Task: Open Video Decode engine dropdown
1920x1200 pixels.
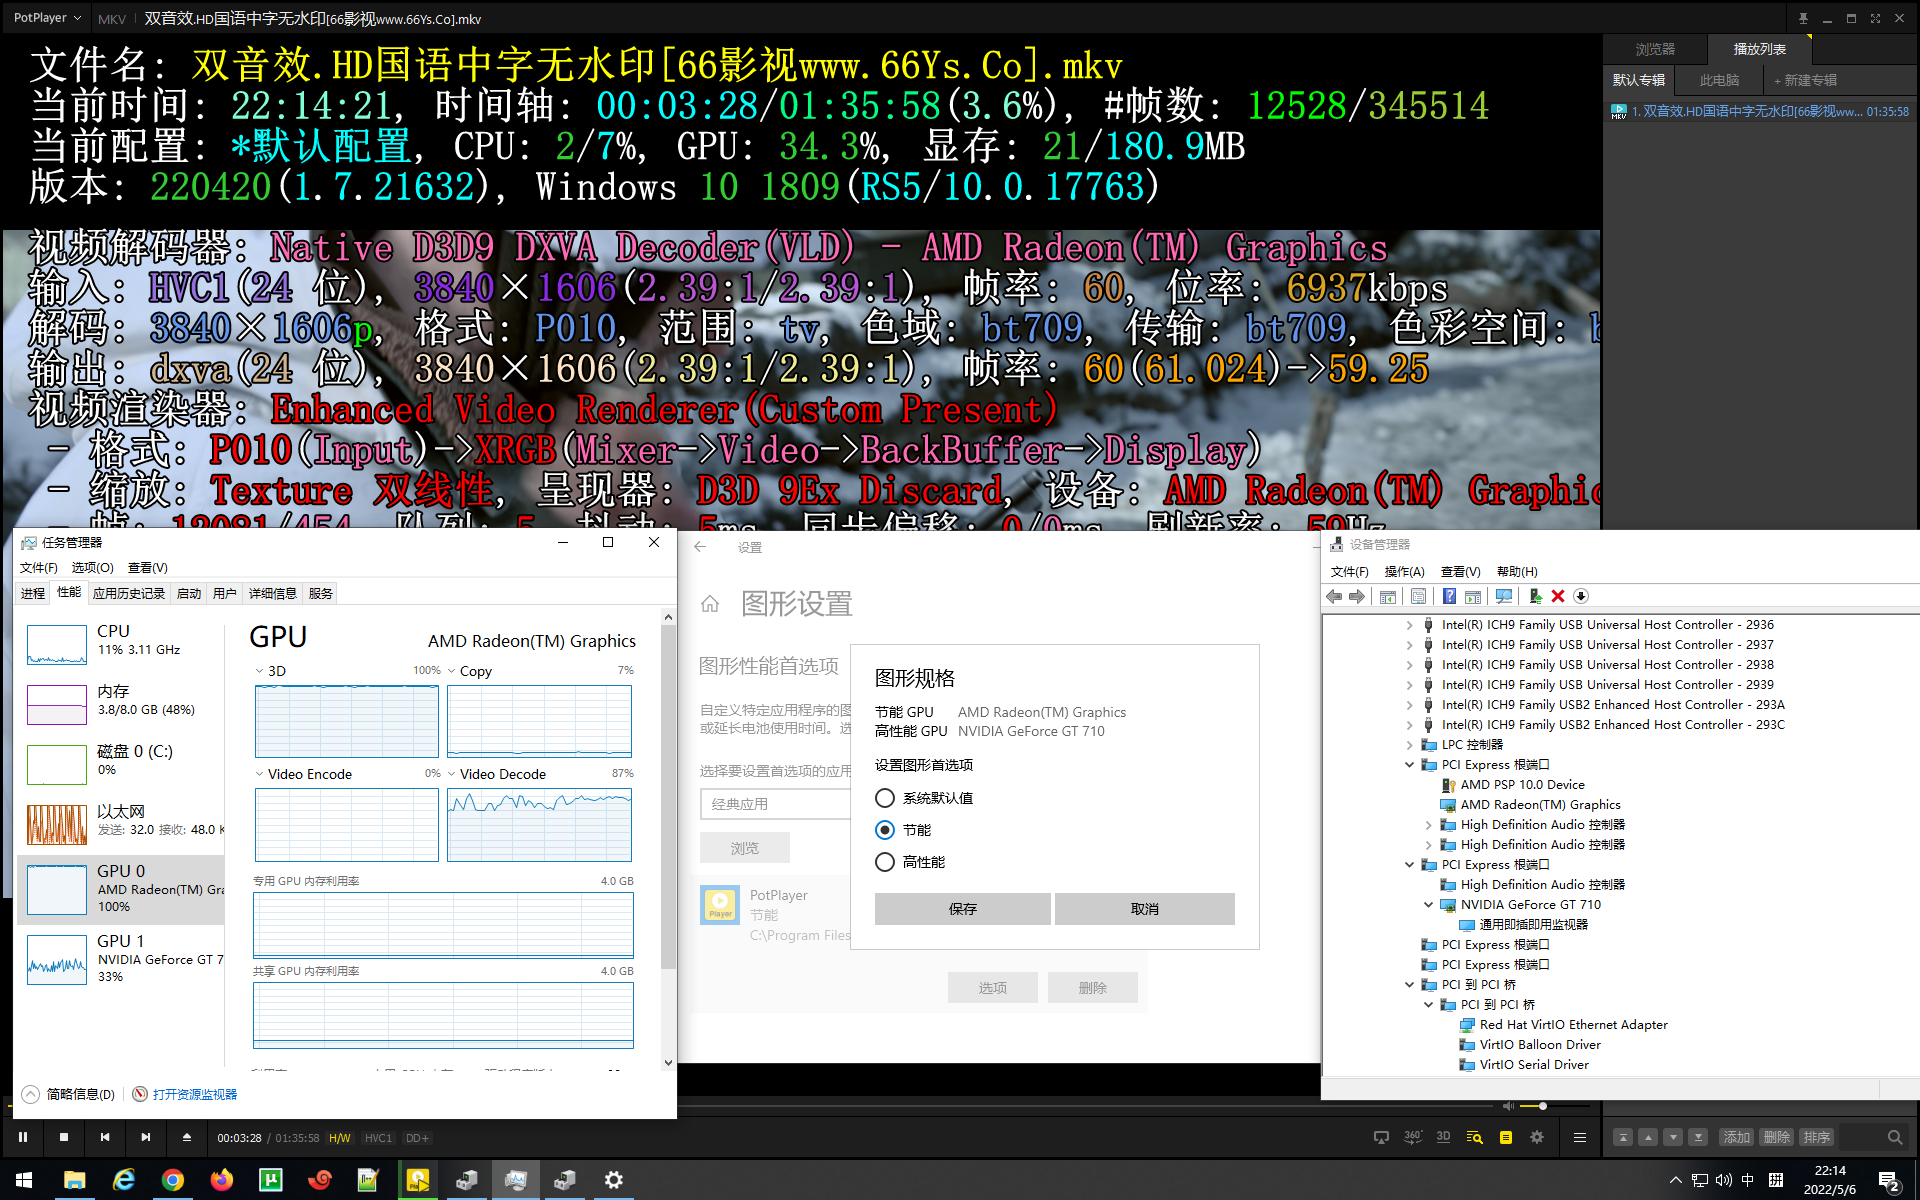Action: tap(452, 774)
